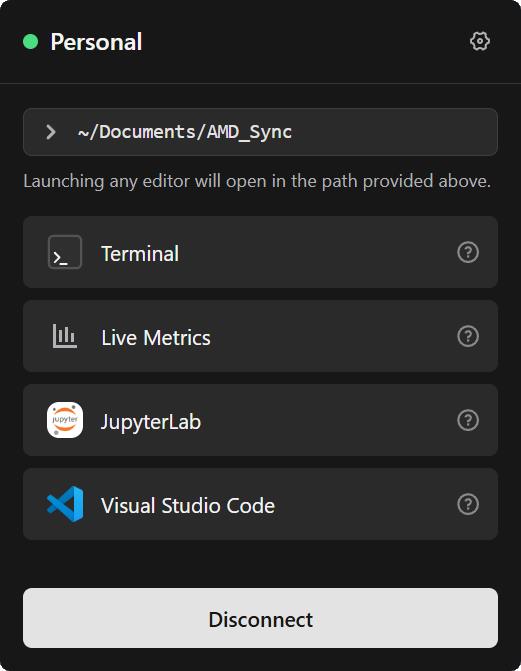
Task: Open Live Metrics
Action: [260, 336]
